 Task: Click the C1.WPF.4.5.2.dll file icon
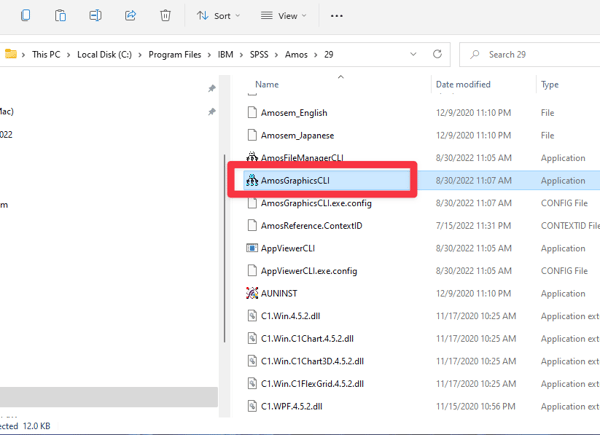[x=252, y=406]
